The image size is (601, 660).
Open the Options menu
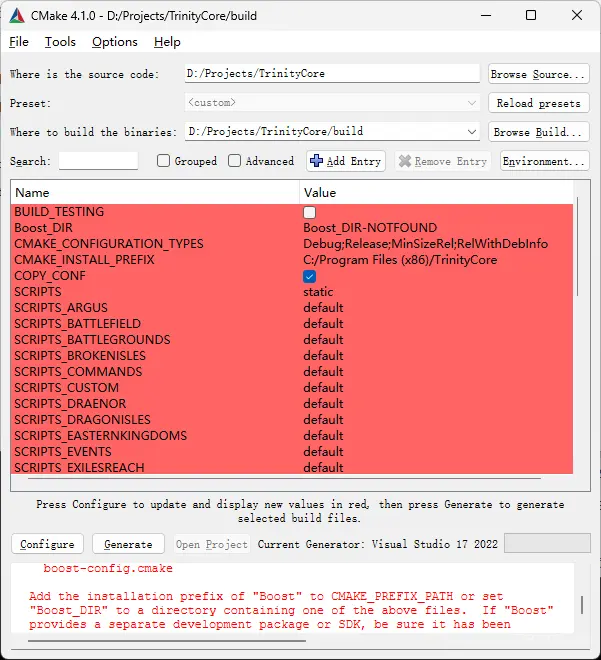coord(115,42)
